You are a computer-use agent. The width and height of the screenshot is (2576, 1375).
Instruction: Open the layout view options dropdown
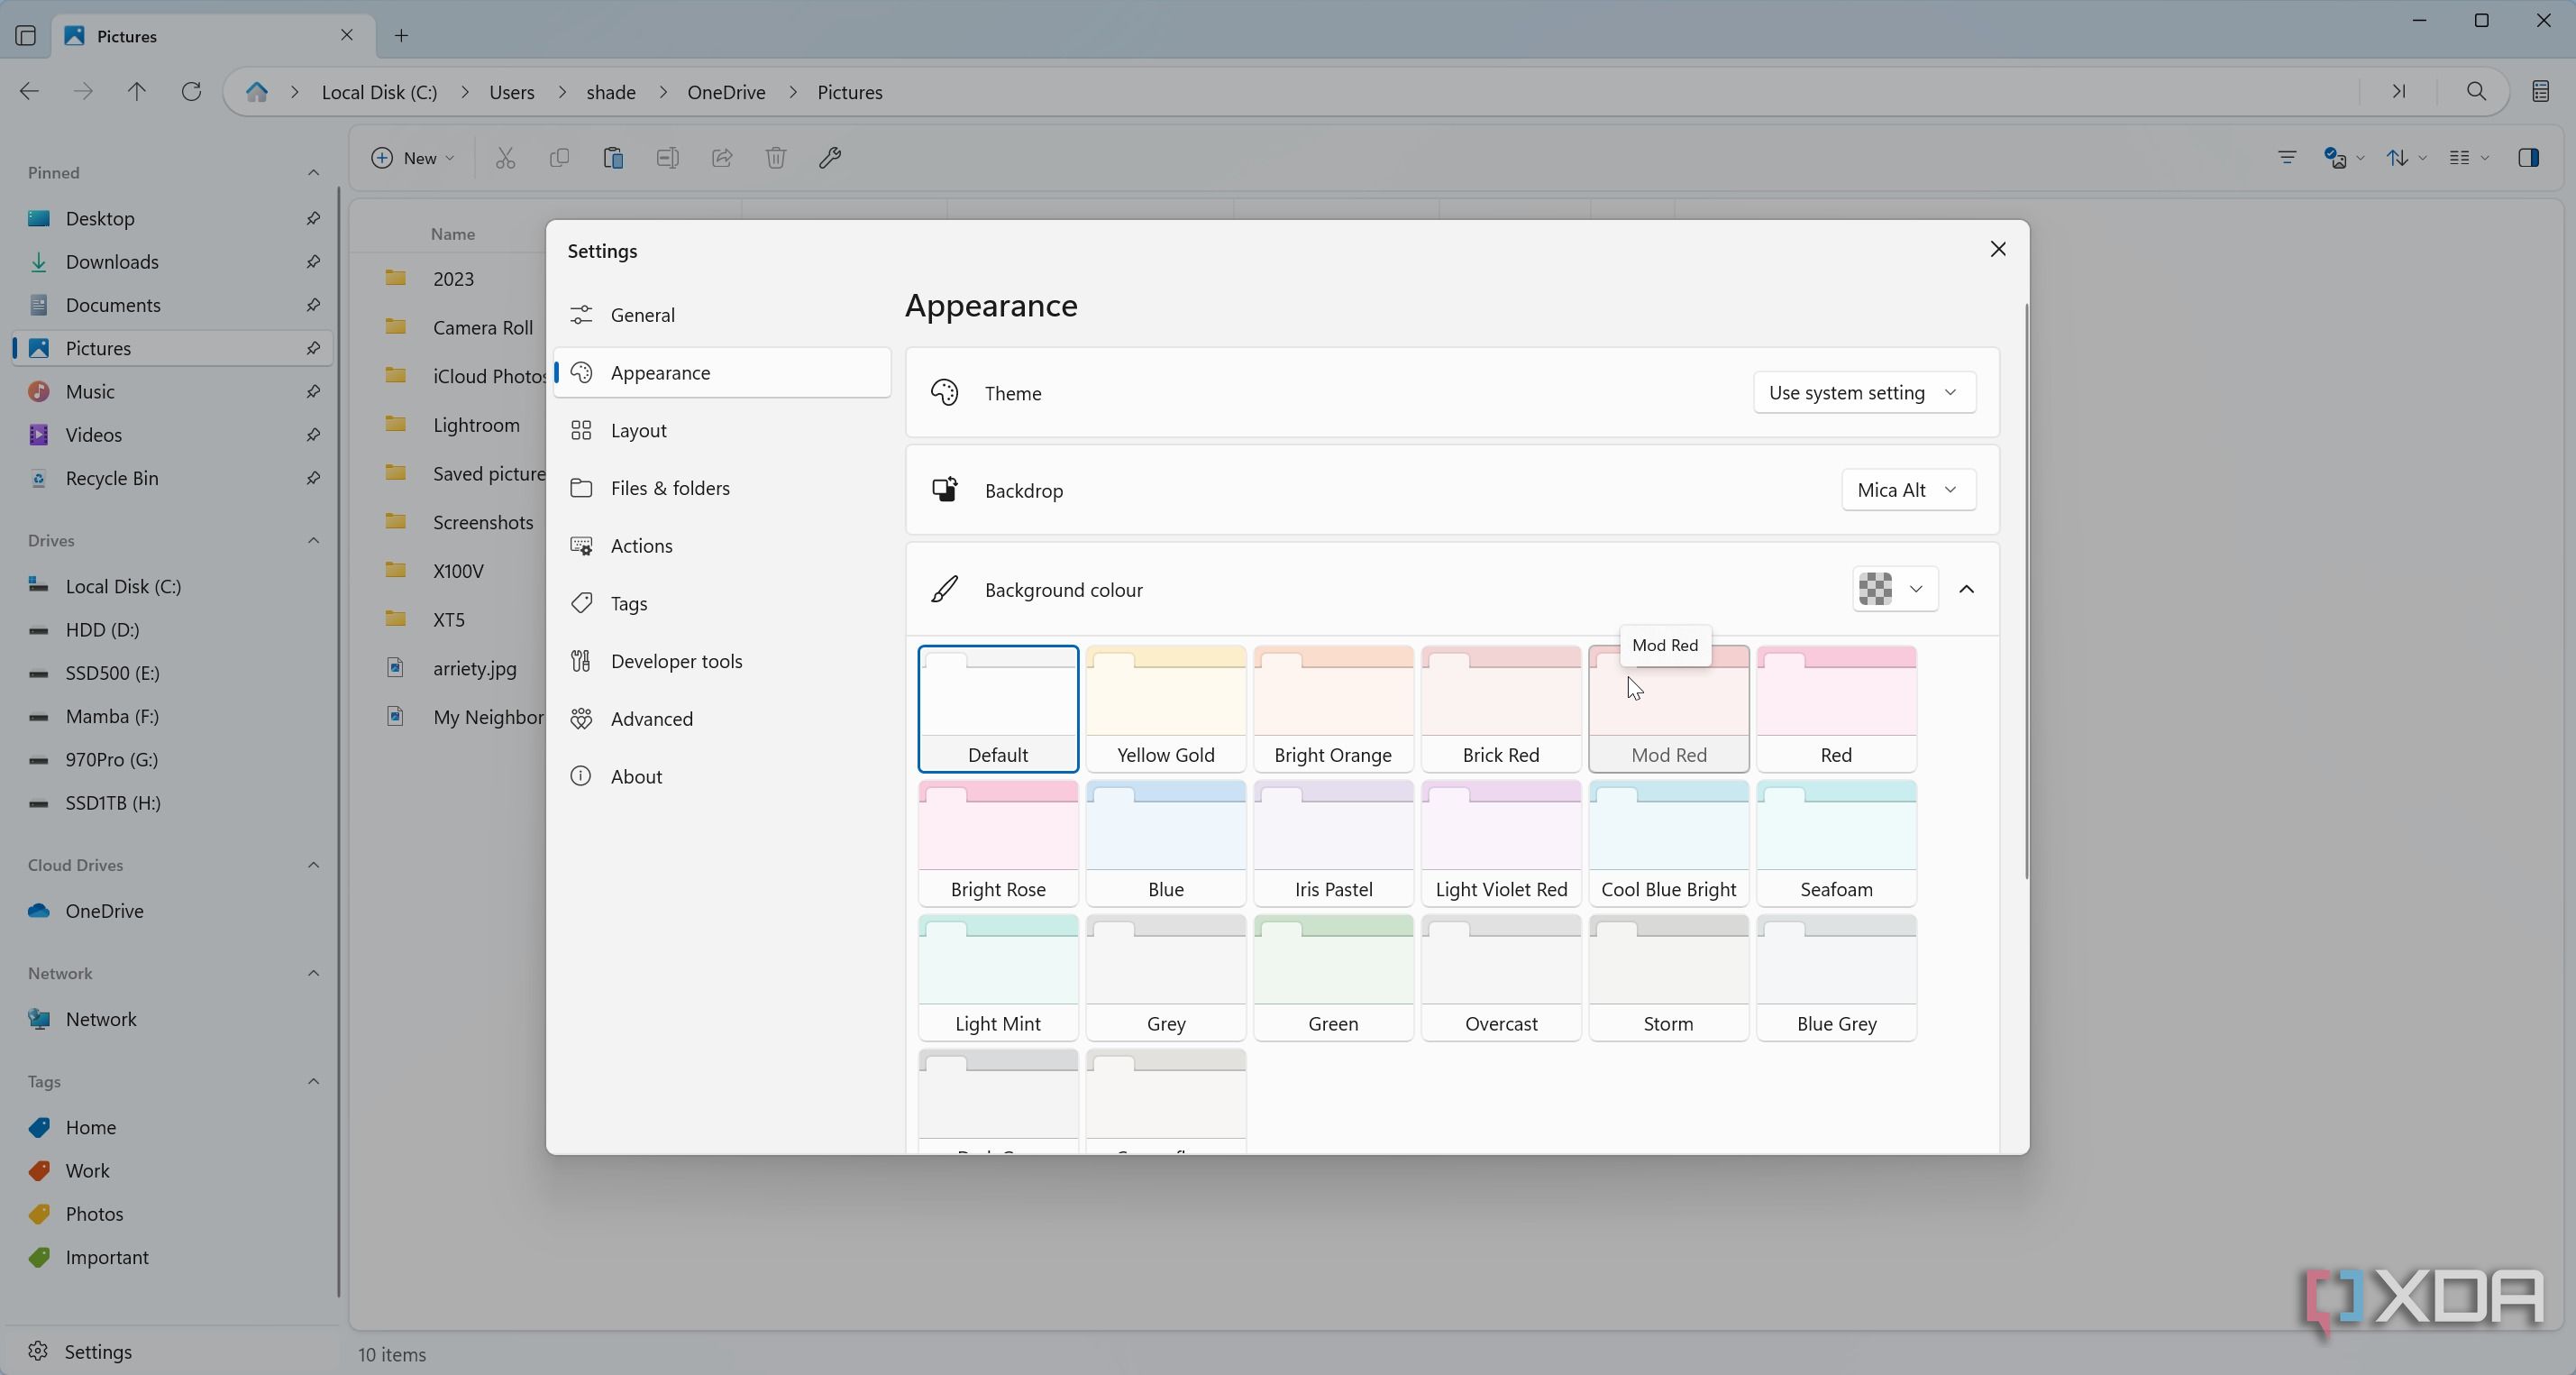pos(2467,158)
